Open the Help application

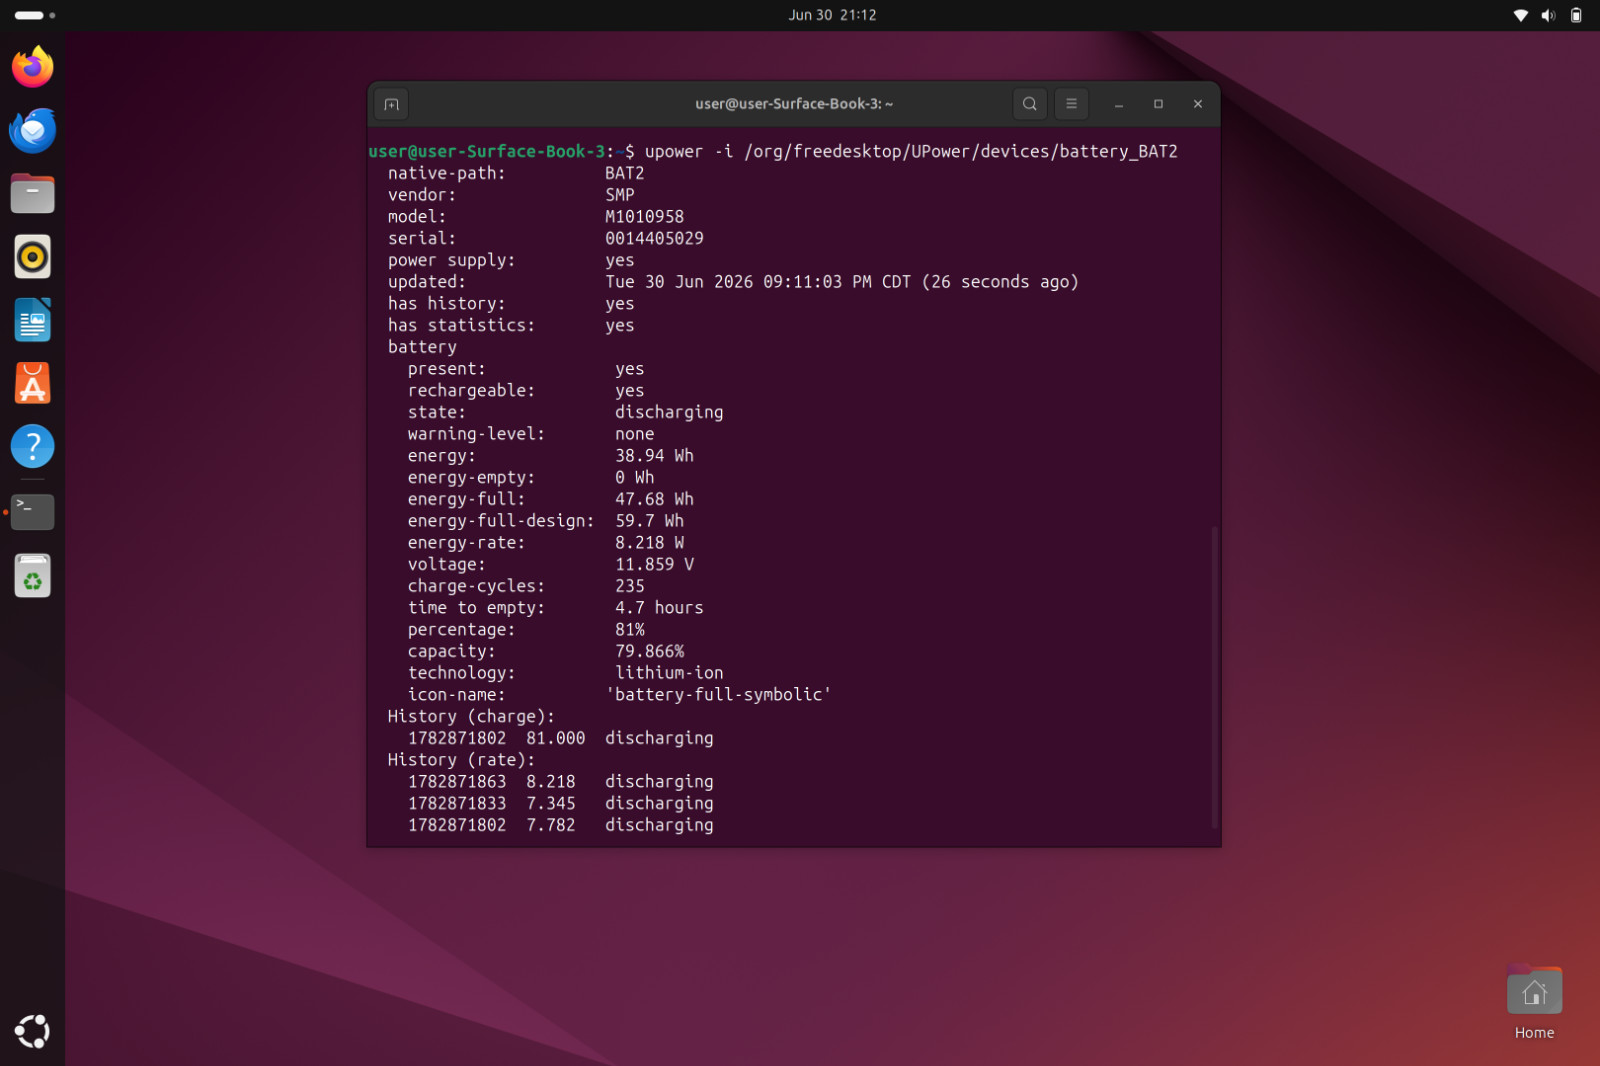[33, 446]
